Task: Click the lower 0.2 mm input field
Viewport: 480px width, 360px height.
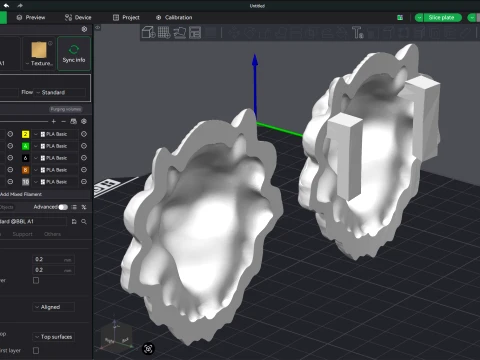Action: 54,270
